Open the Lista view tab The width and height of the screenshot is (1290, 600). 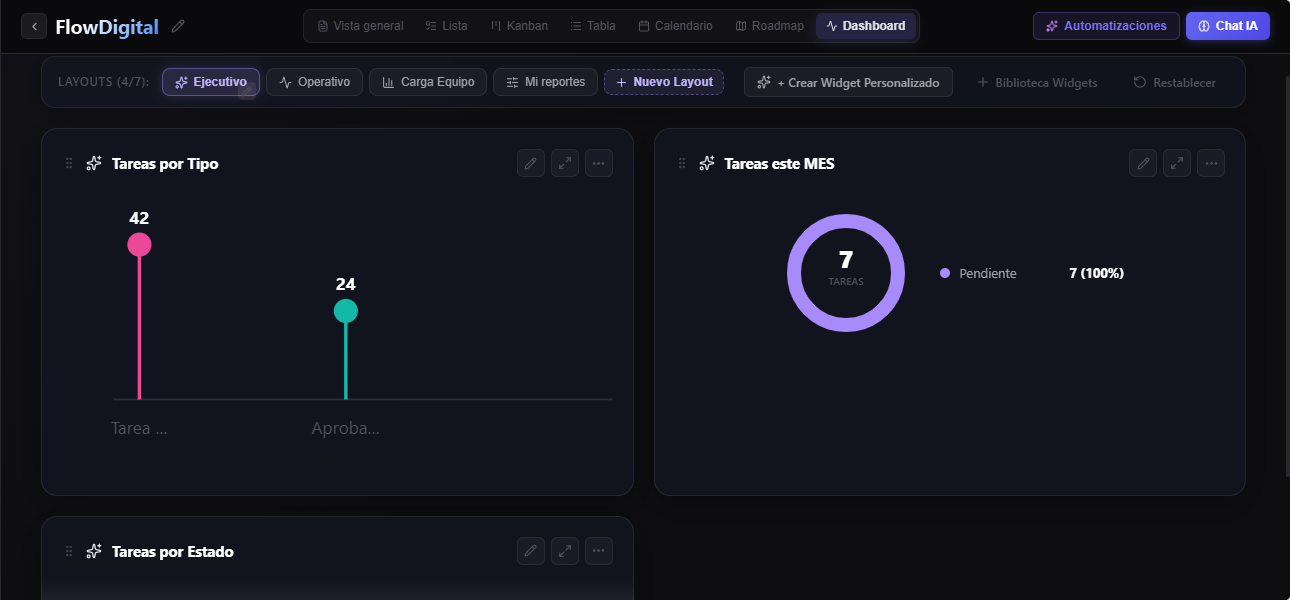[446, 26]
